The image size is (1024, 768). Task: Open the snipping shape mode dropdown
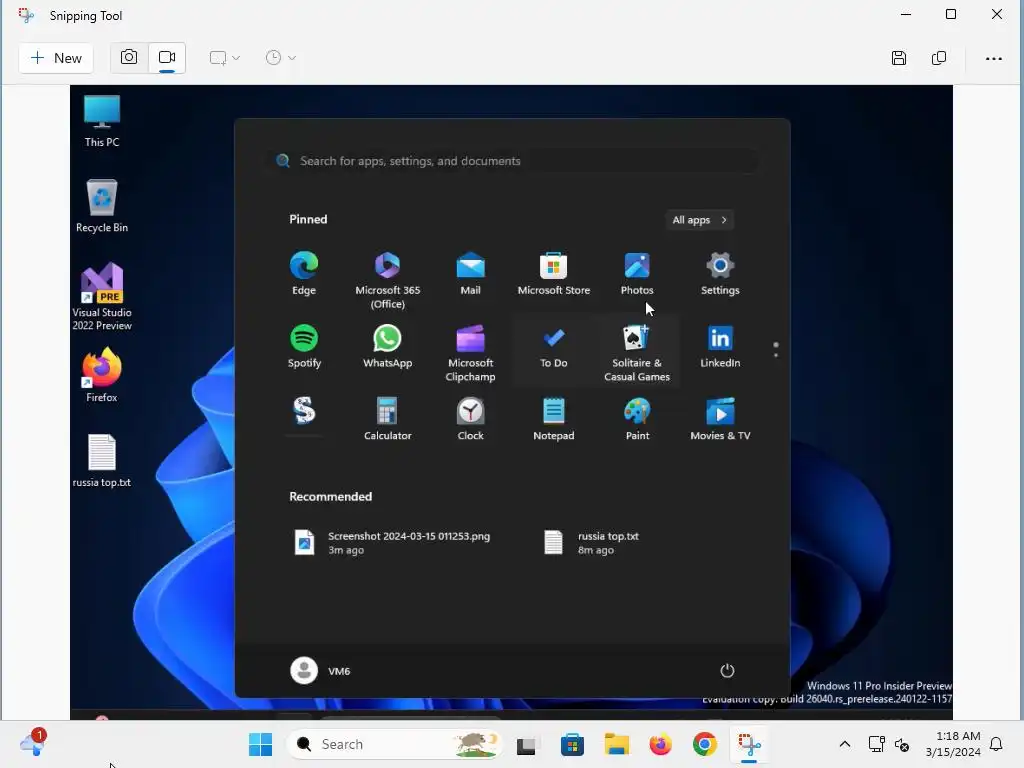click(x=225, y=58)
